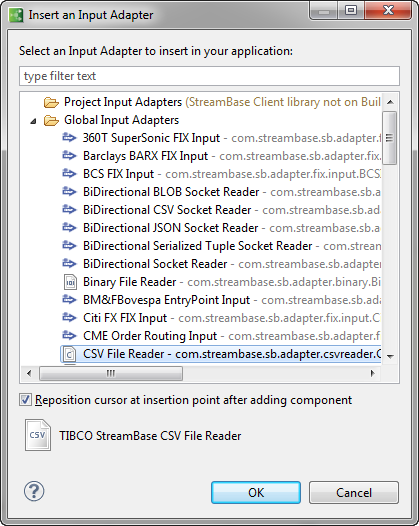Select the CSV File Reader entry
The width and height of the screenshot is (419, 526).
(x=220, y=354)
